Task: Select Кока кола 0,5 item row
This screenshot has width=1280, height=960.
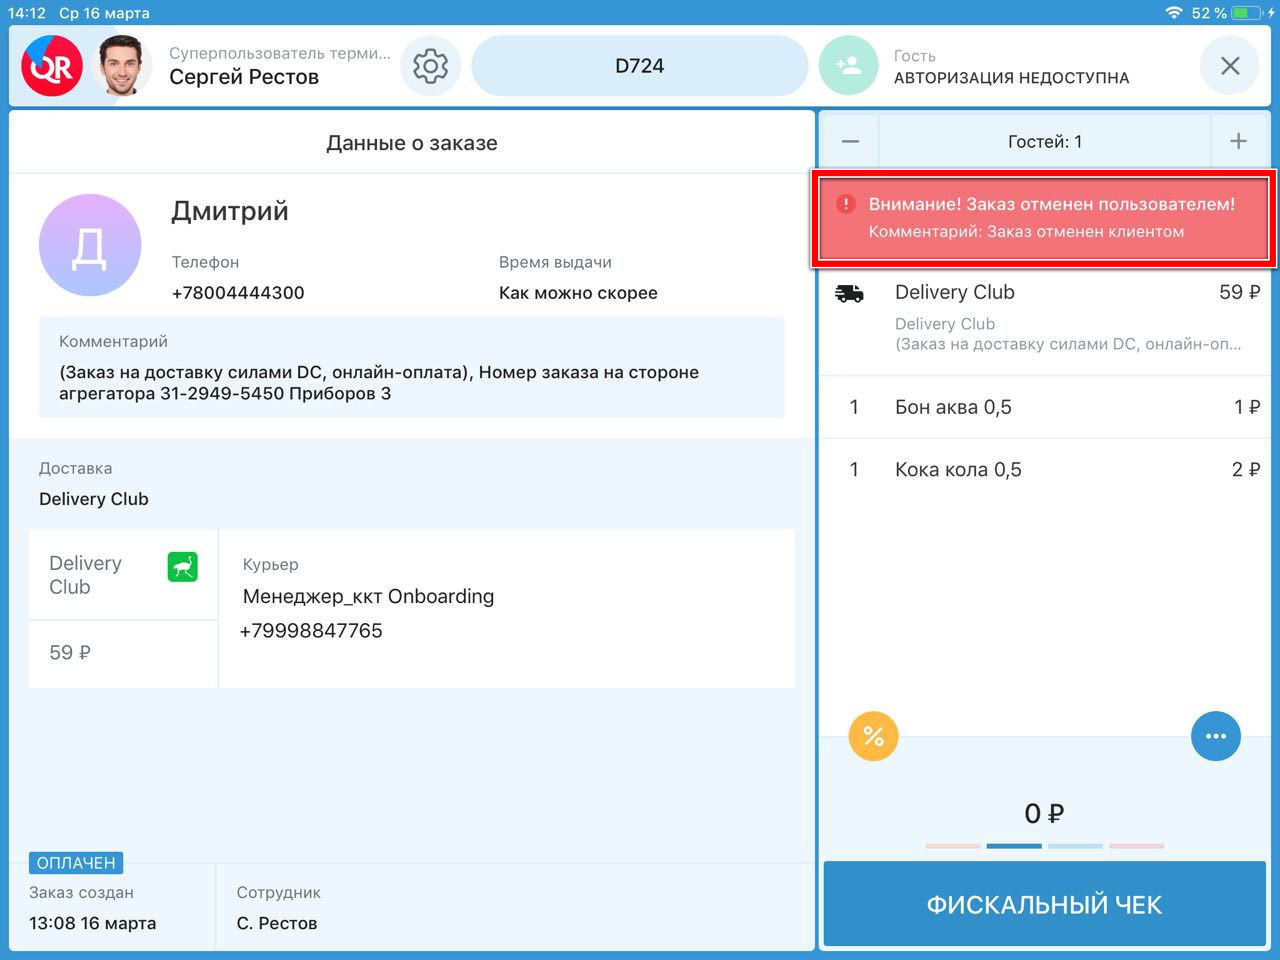Action: pyautogui.click(x=1045, y=470)
